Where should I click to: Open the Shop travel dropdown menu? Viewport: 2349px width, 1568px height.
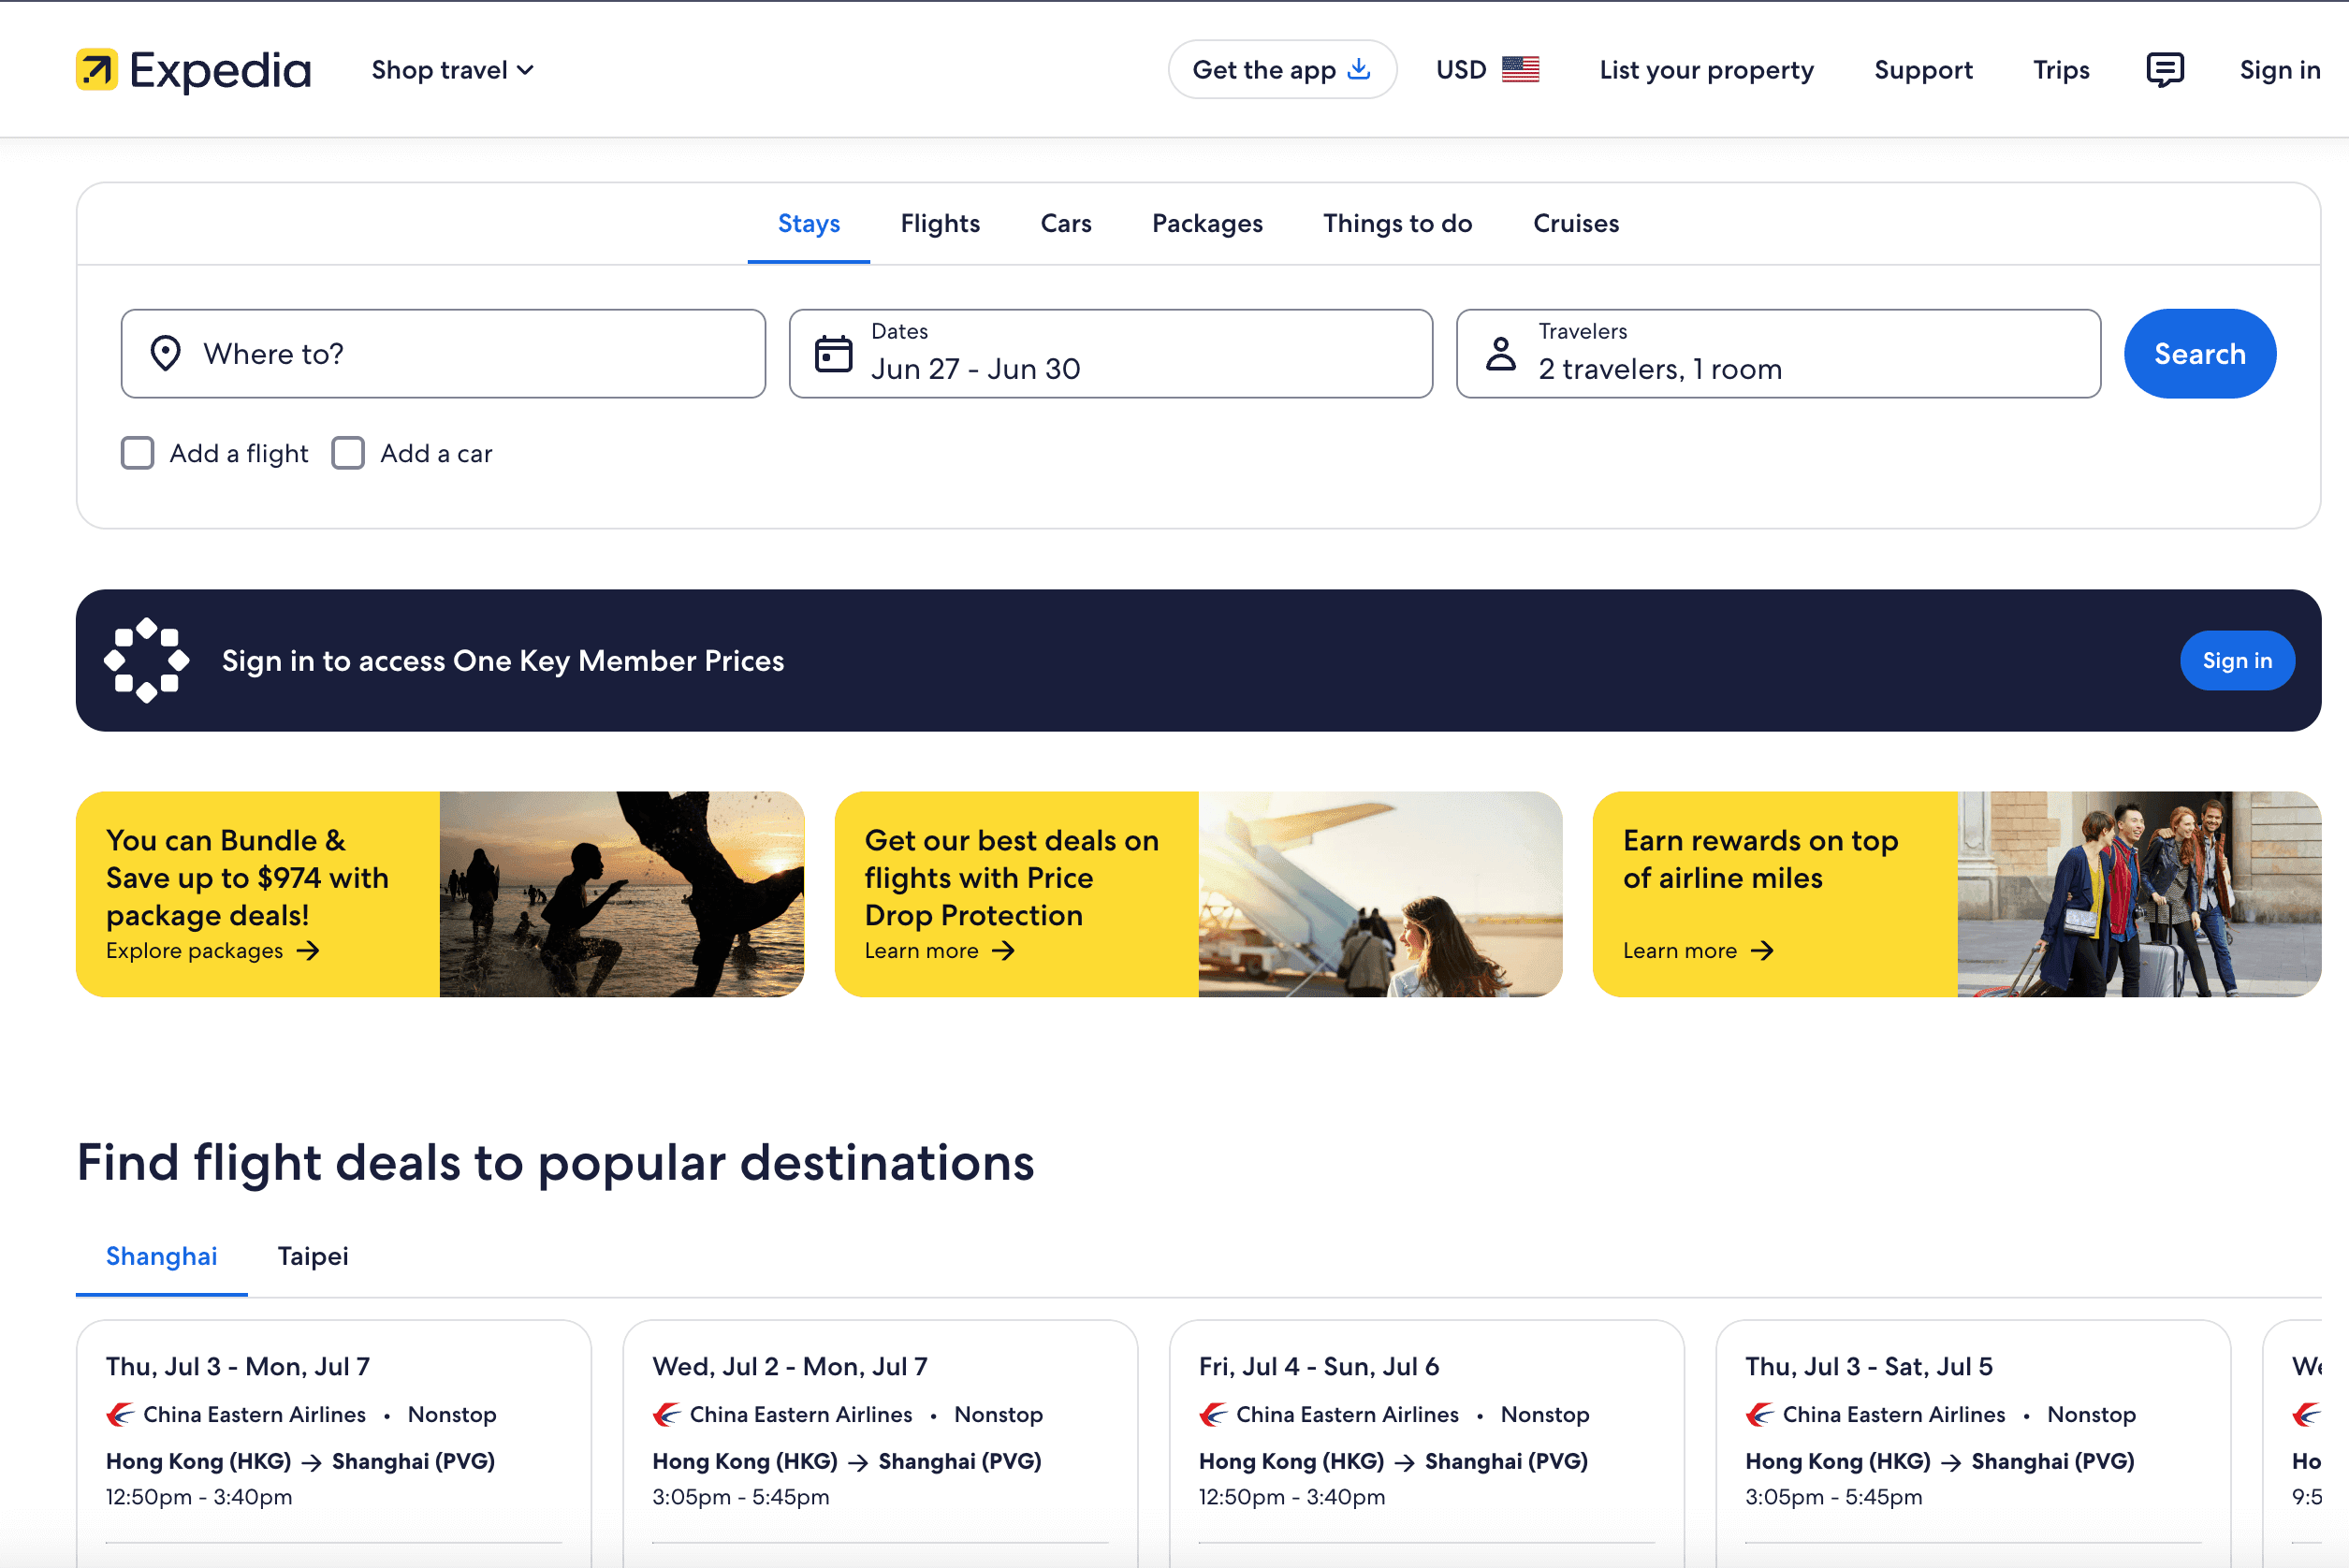[453, 70]
